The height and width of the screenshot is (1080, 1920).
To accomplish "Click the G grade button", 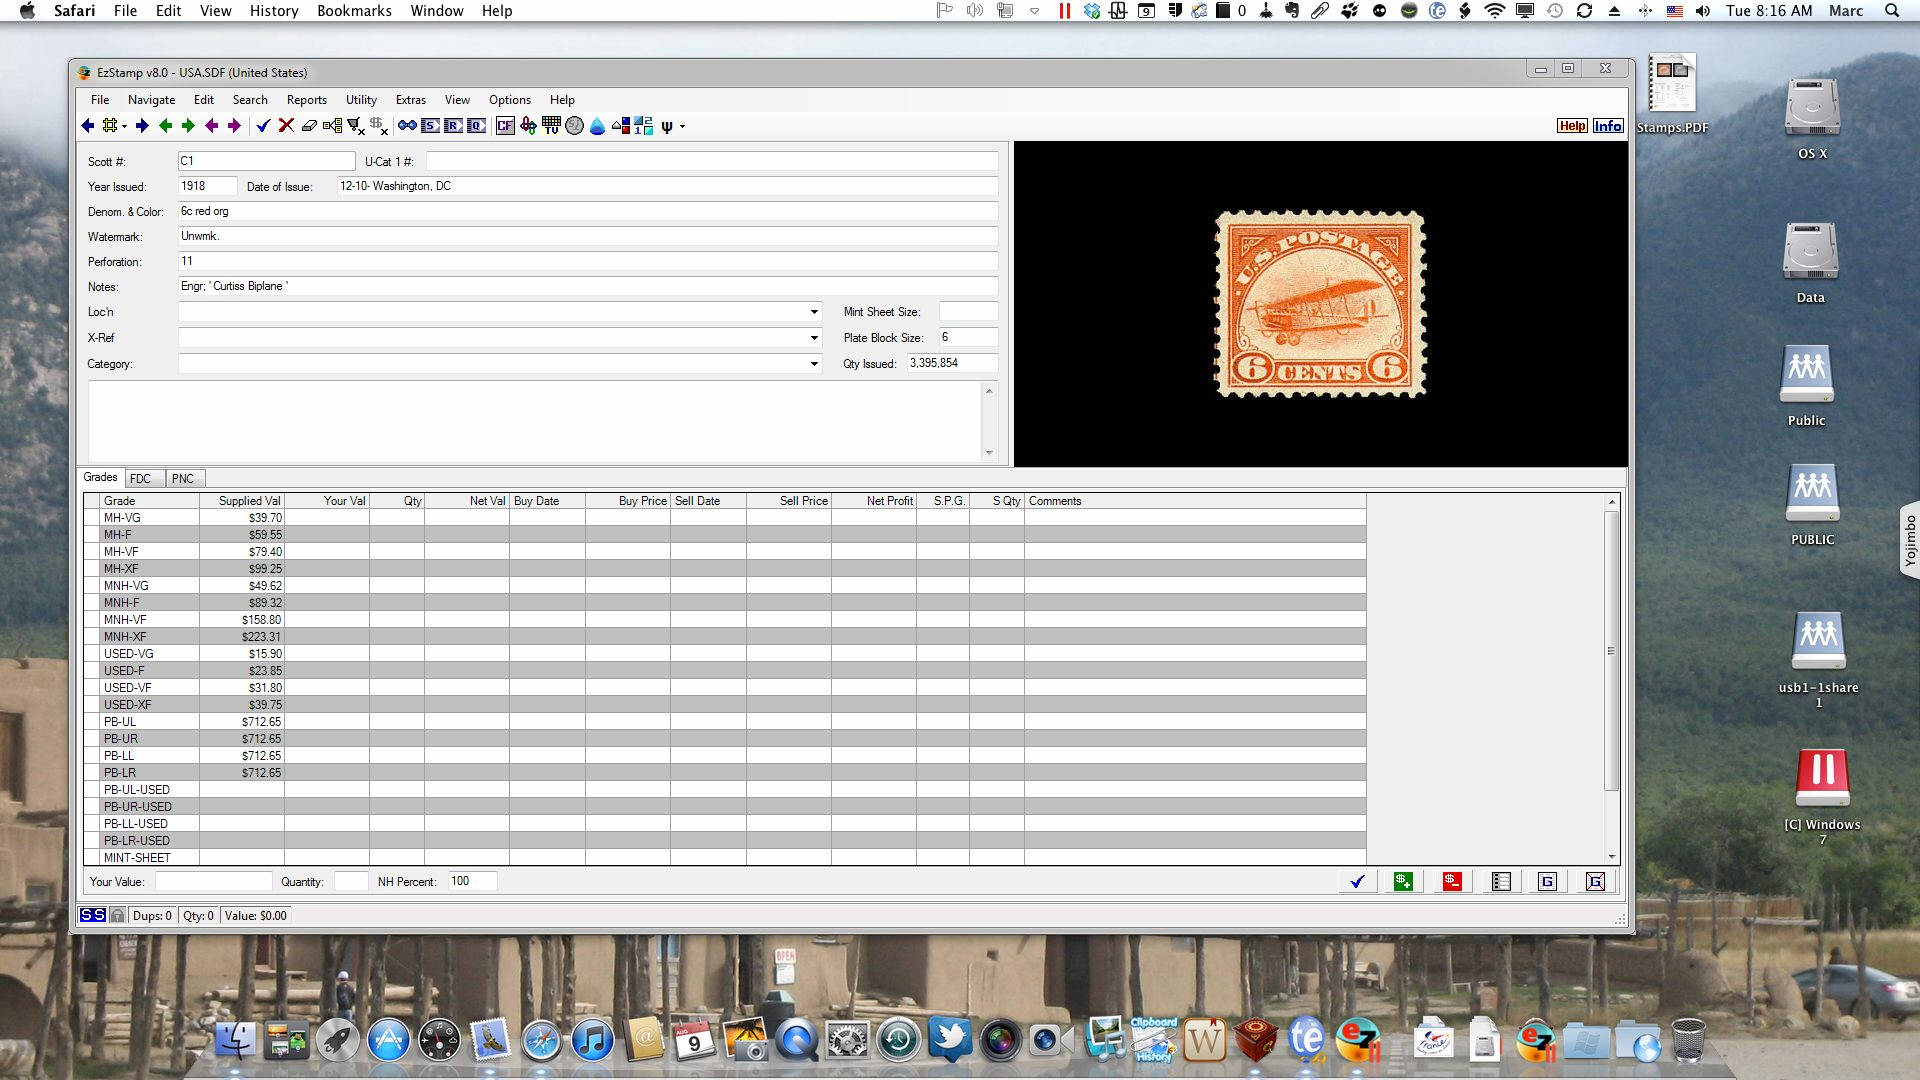I will point(1547,881).
